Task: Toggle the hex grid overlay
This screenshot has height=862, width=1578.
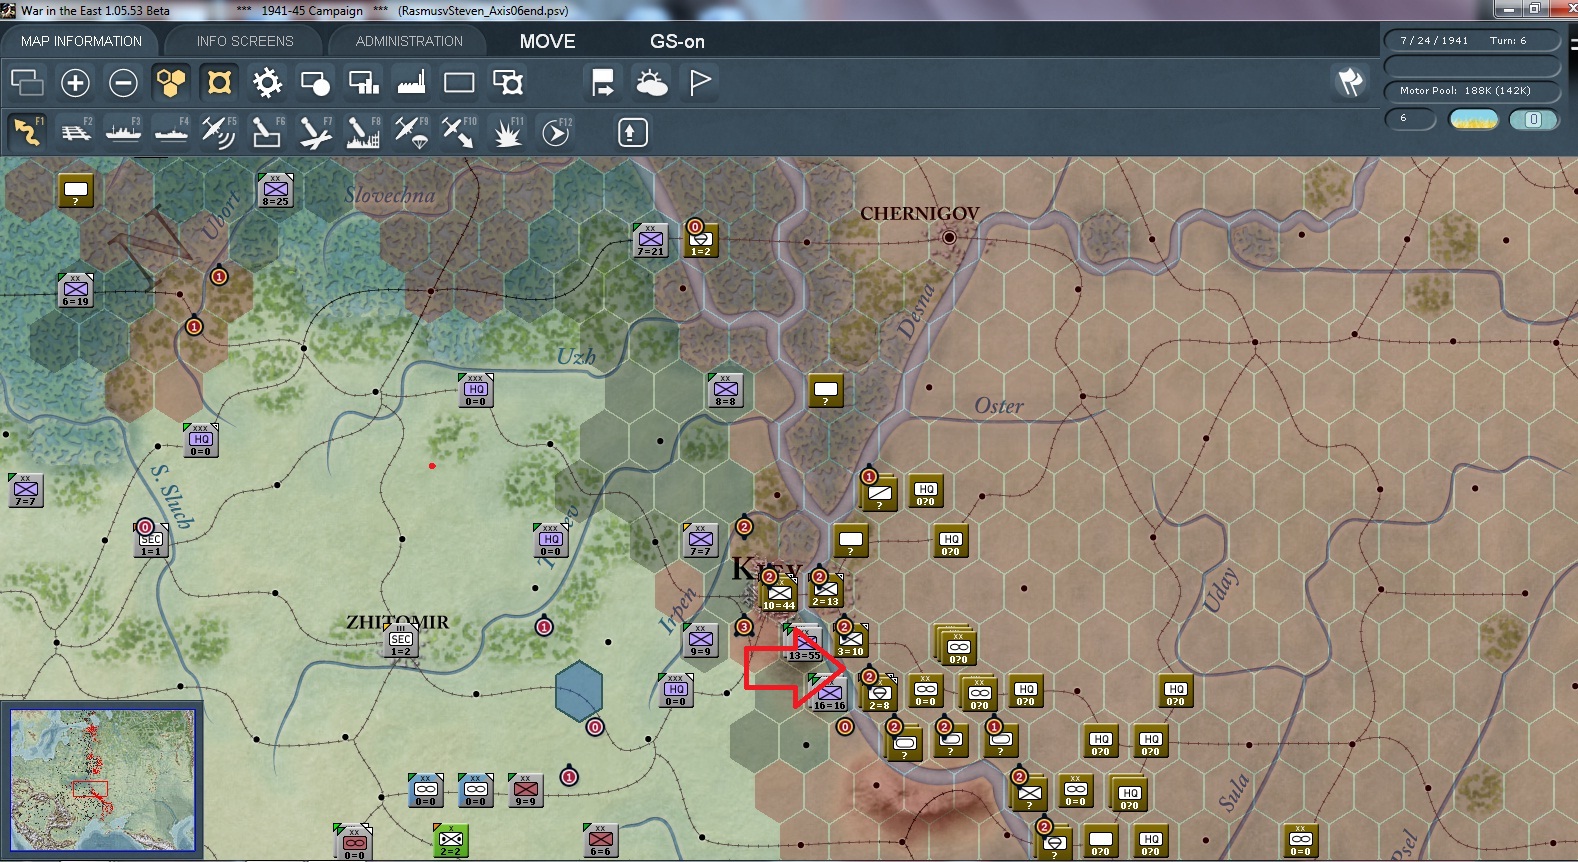Action: click(x=171, y=82)
